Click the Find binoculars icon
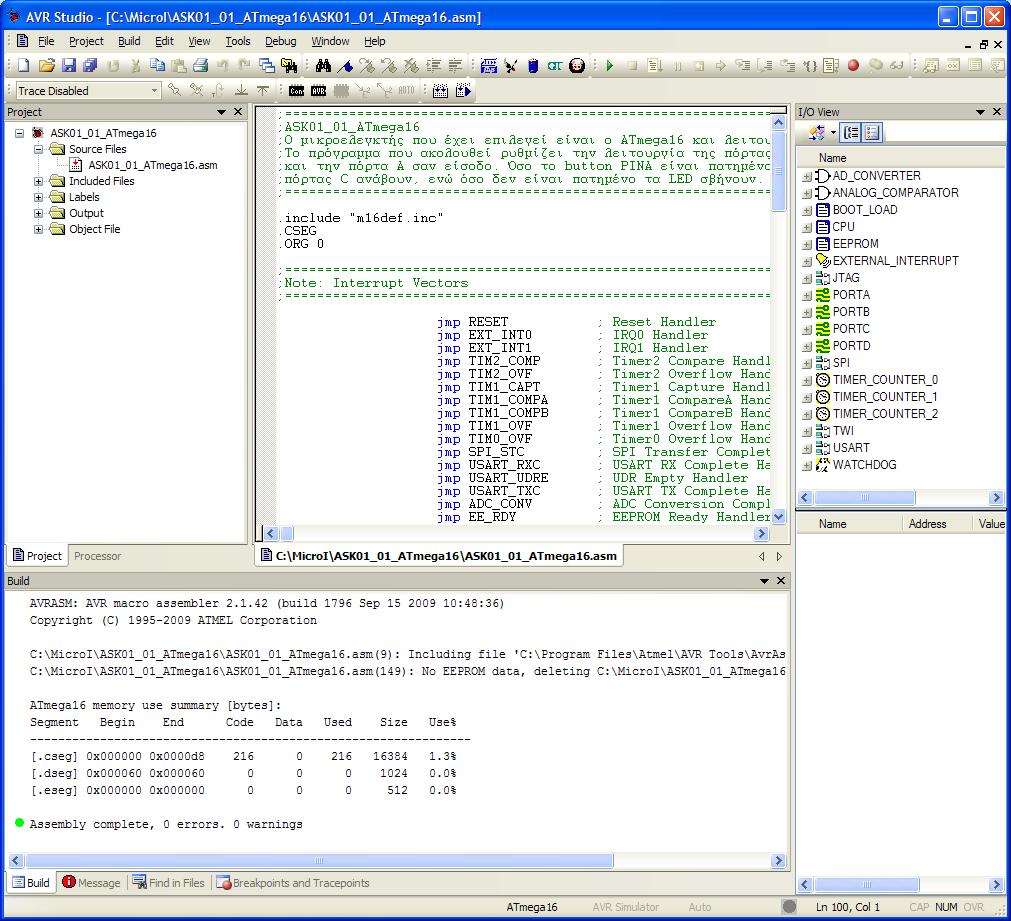 click(x=323, y=66)
